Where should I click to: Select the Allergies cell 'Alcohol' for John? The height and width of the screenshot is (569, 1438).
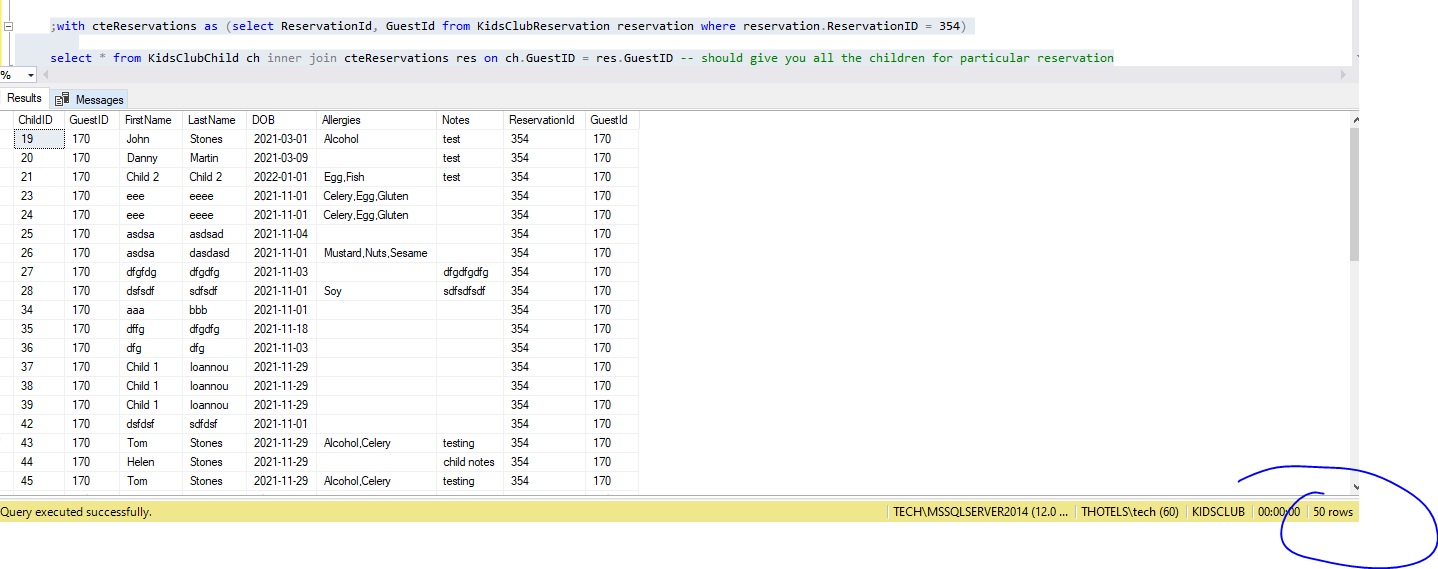coord(377,139)
